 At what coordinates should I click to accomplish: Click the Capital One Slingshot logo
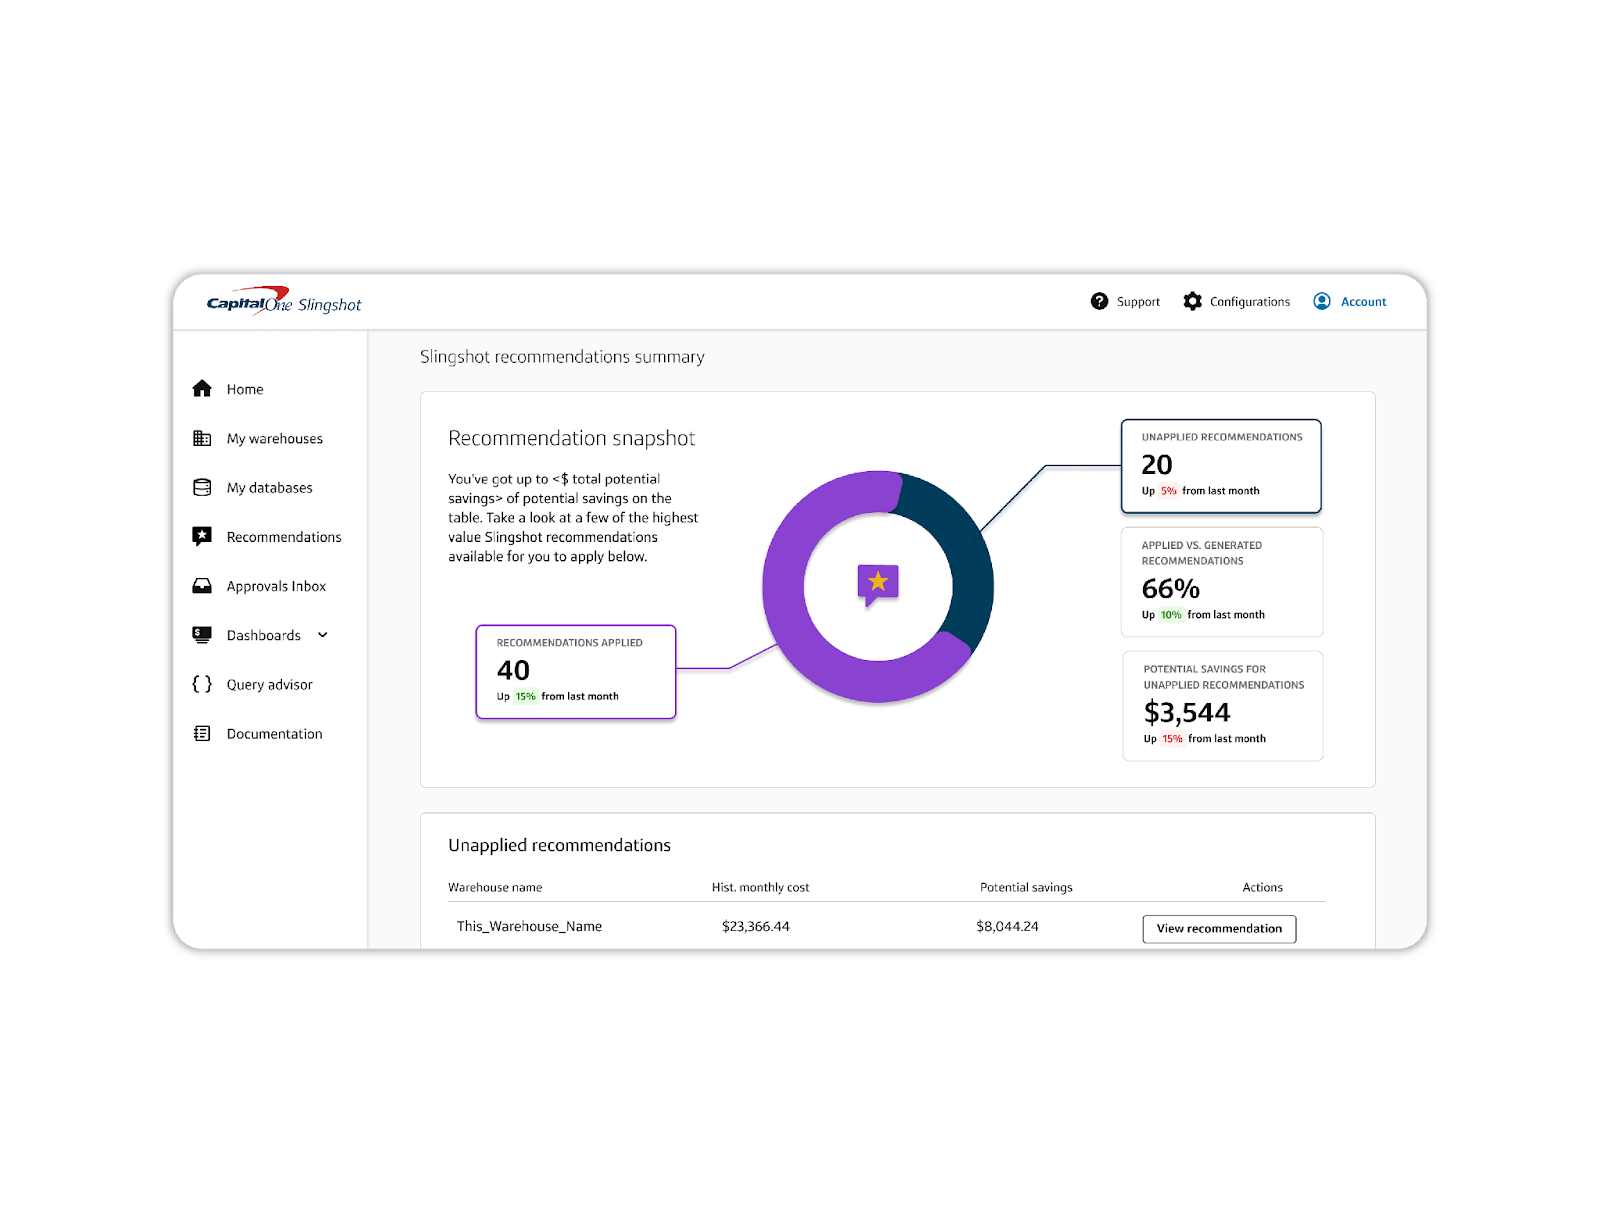(x=283, y=301)
